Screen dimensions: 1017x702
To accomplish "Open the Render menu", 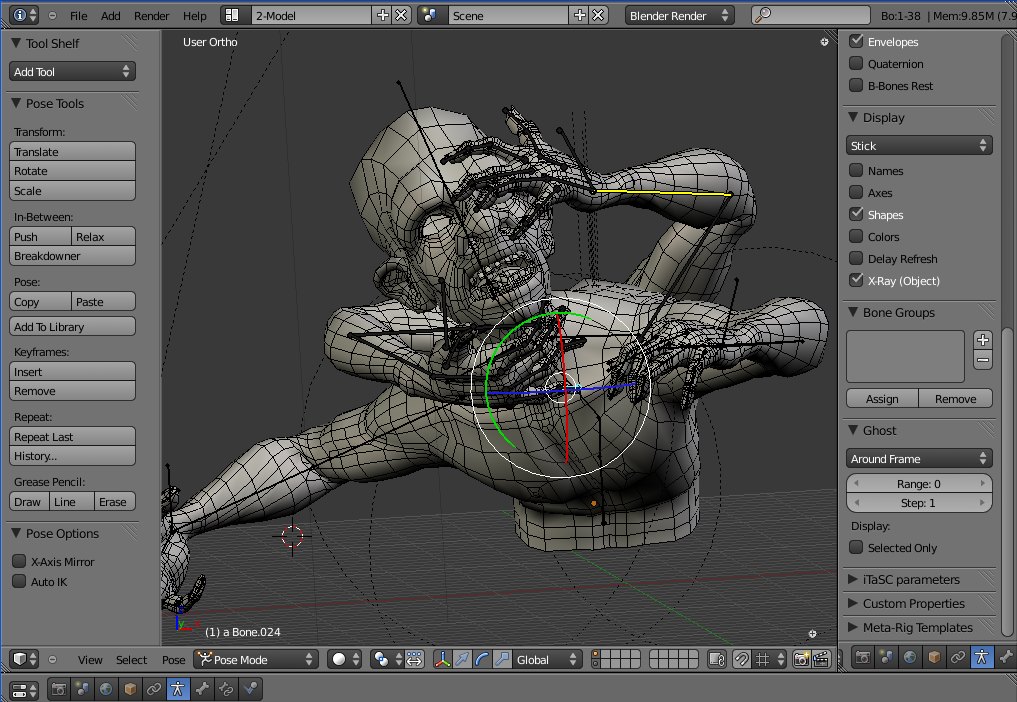I will (x=151, y=16).
